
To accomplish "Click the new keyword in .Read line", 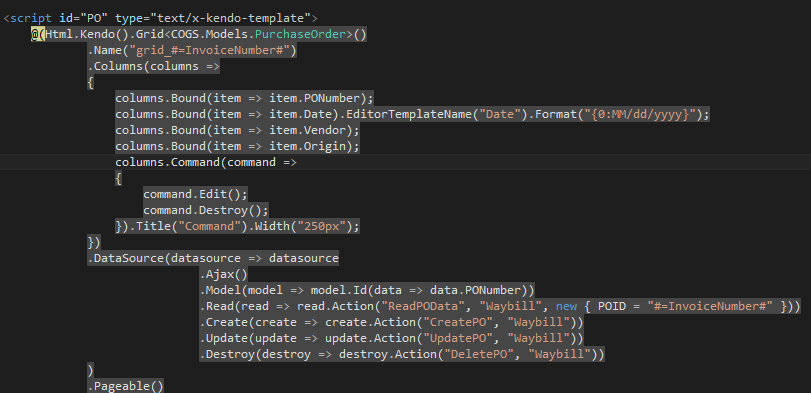I will pyautogui.click(x=566, y=307).
